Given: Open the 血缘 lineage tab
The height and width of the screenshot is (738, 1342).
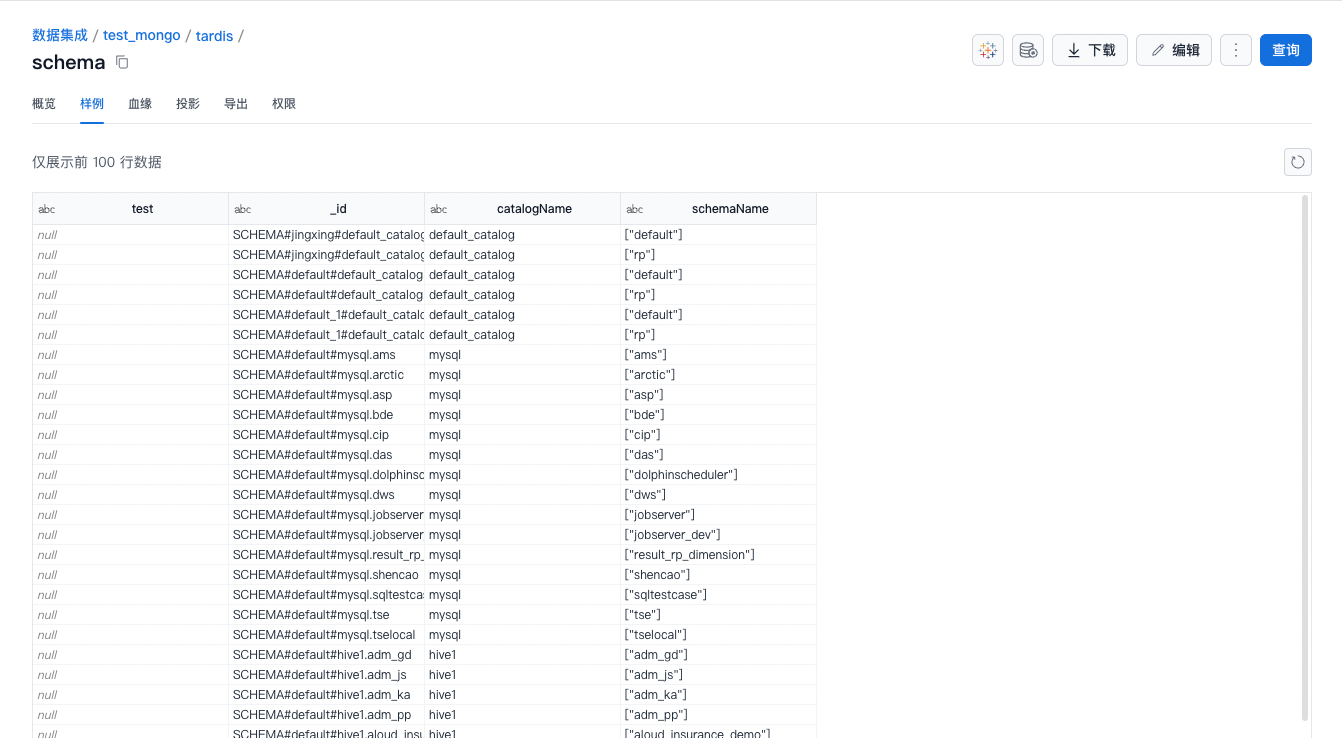Looking at the screenshot, I should coord(140,104).
